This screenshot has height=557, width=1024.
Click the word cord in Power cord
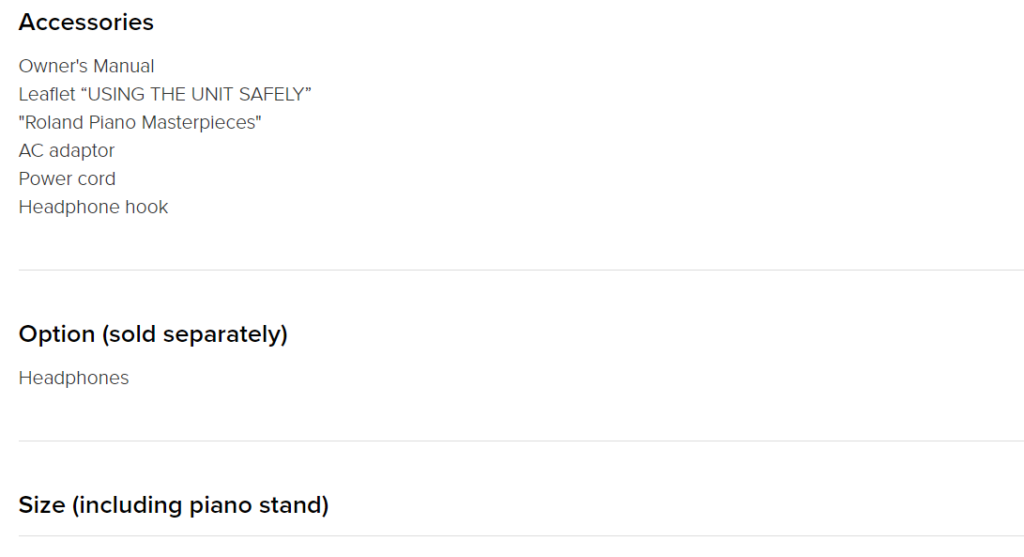[97, 179]
